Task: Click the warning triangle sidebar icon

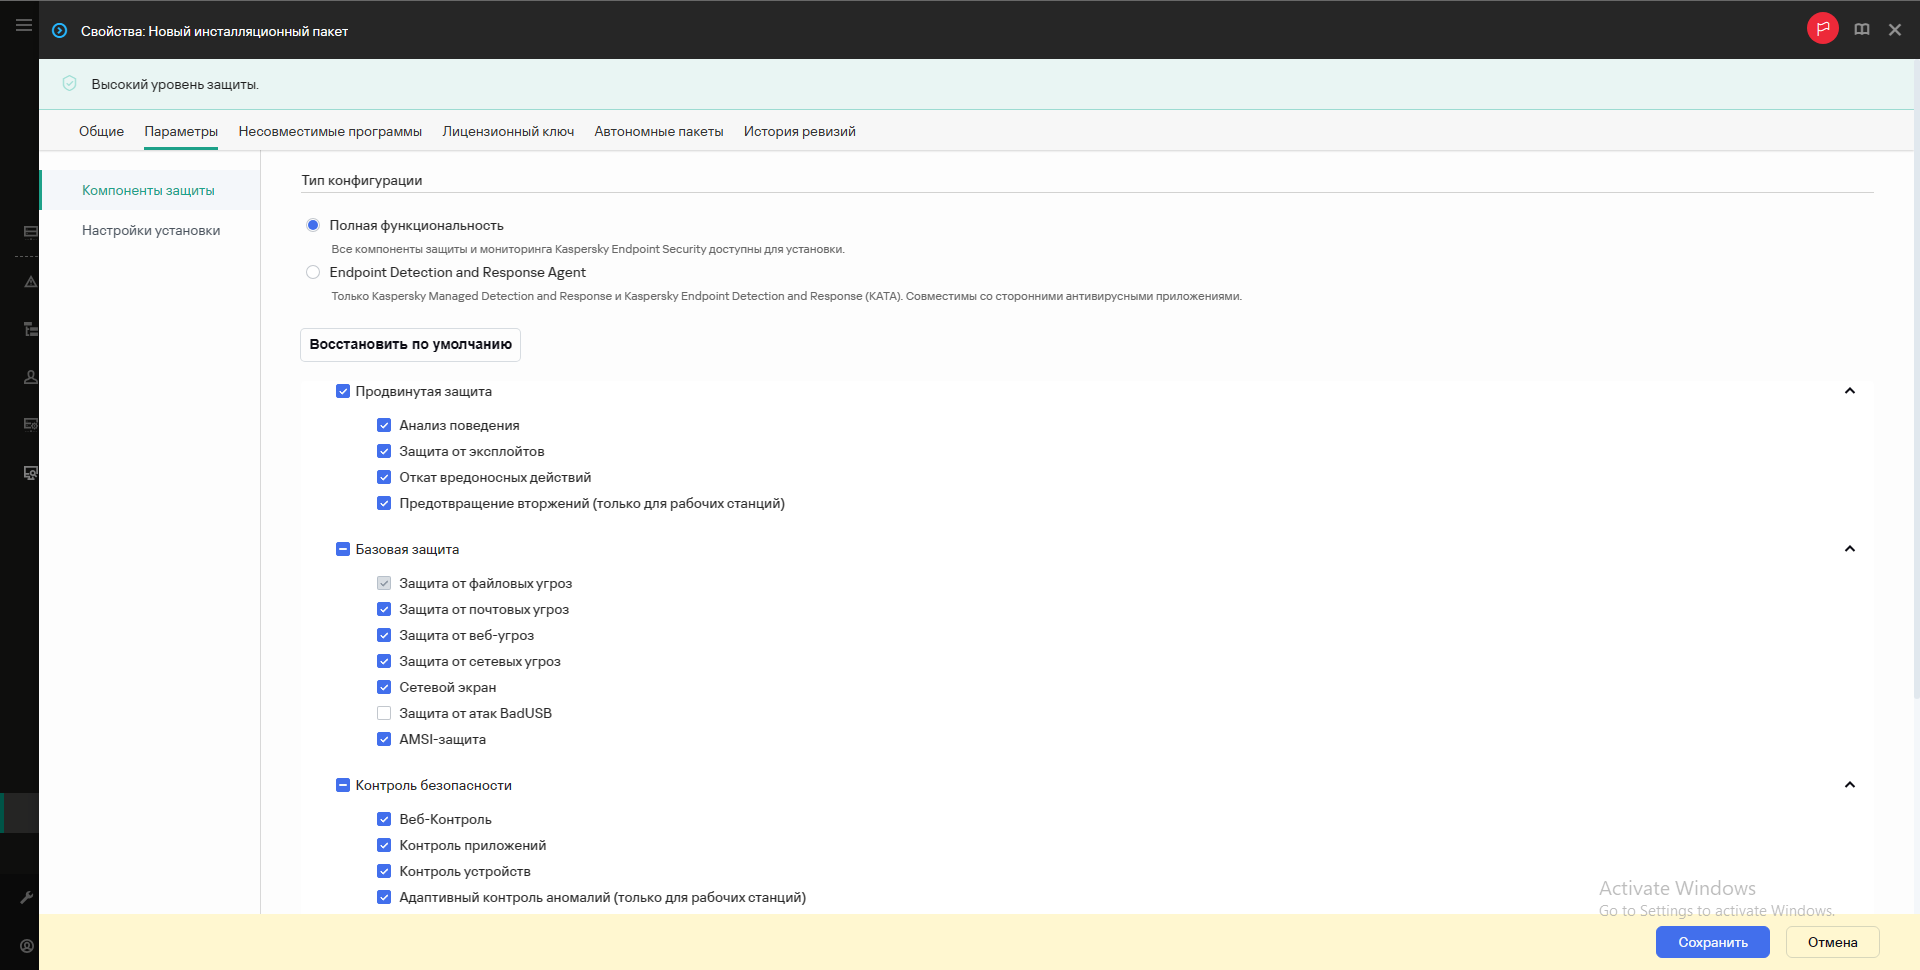Action: click(x=30, y=282)
